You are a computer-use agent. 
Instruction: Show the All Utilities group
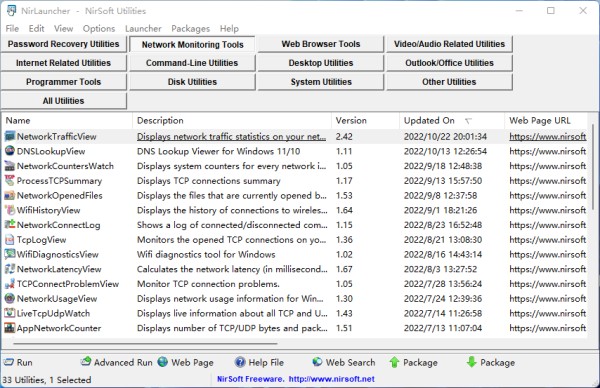64,101
